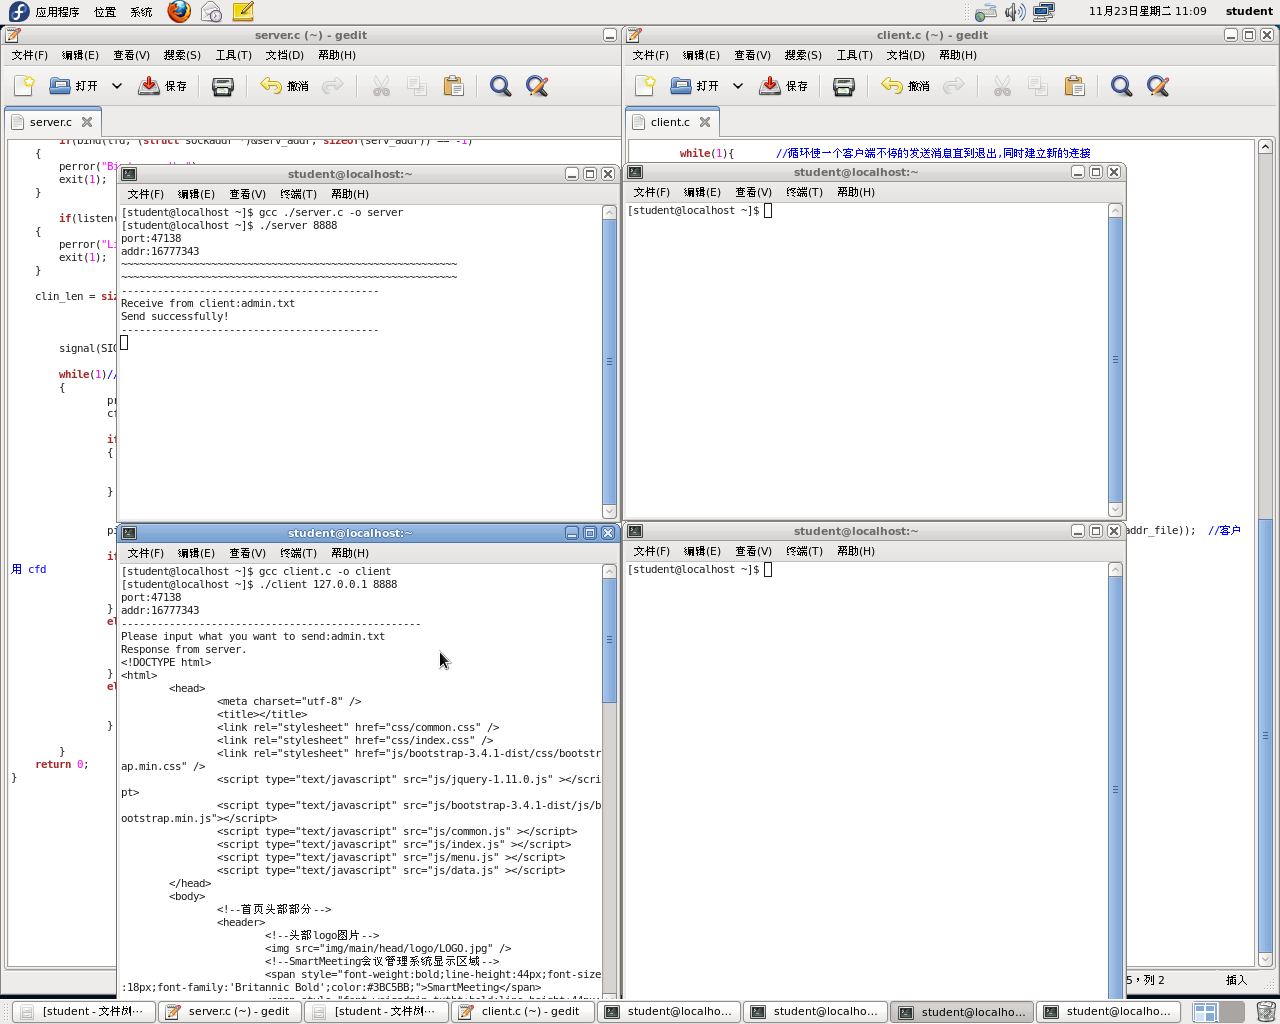This screenshot has width=1280, height=1024.
Task: Open the 工具(T) menu in server.c gedit
Action: (234, 55)
